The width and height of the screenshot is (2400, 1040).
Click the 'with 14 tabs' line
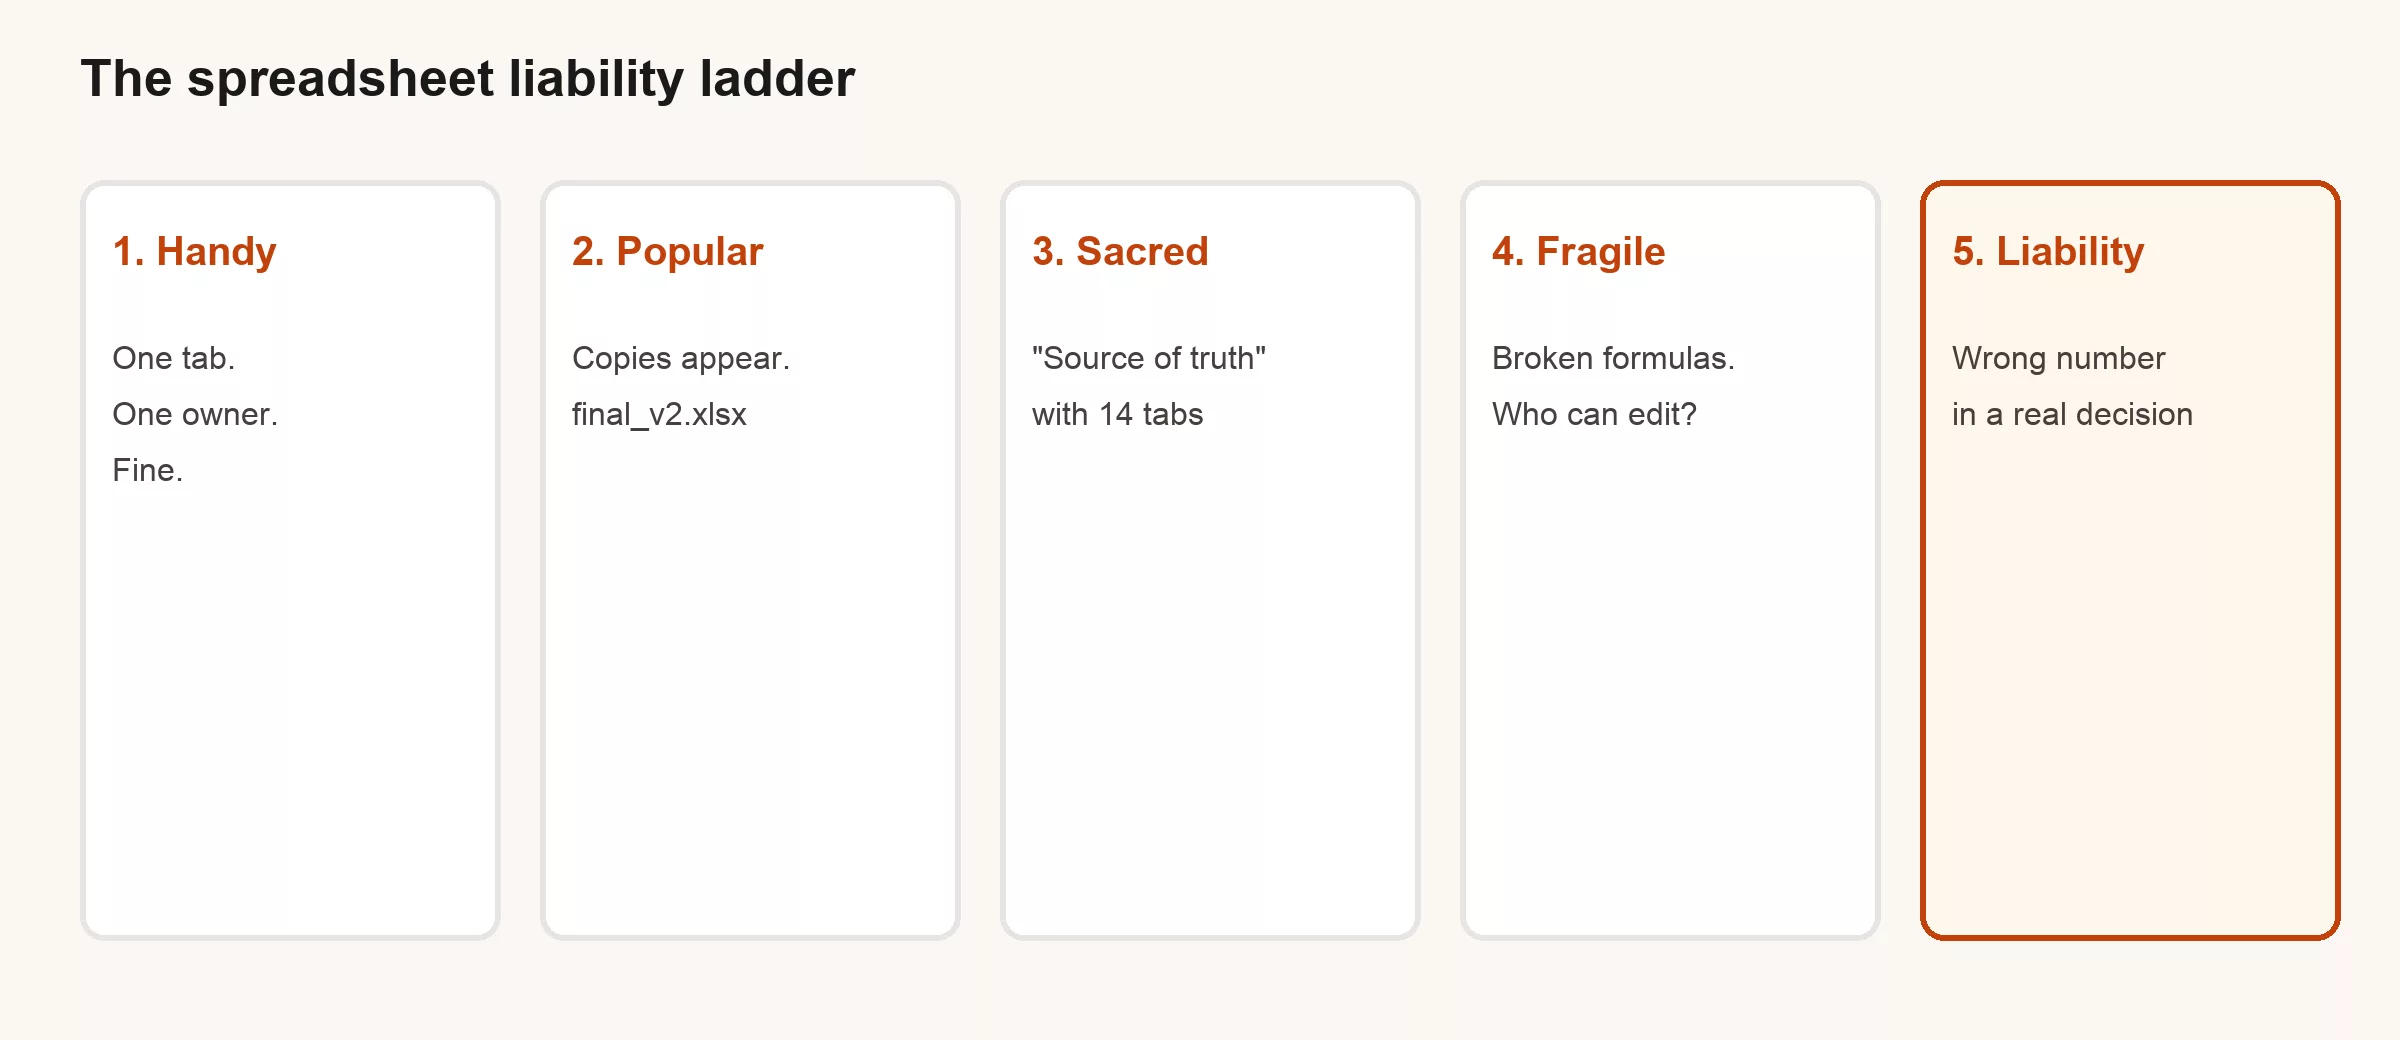click(1117, 414)
